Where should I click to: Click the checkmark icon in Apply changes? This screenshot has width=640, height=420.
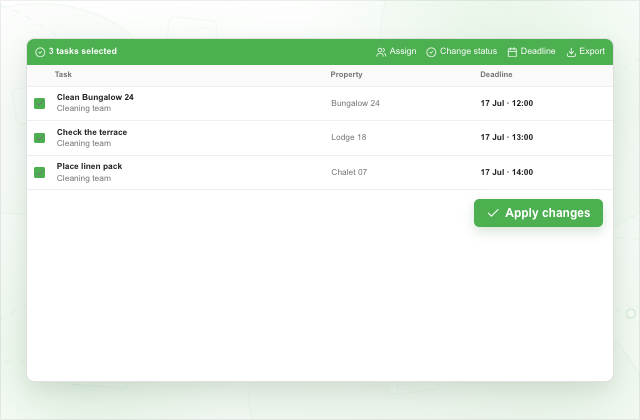pyautogui.click(x=493, y=213)
